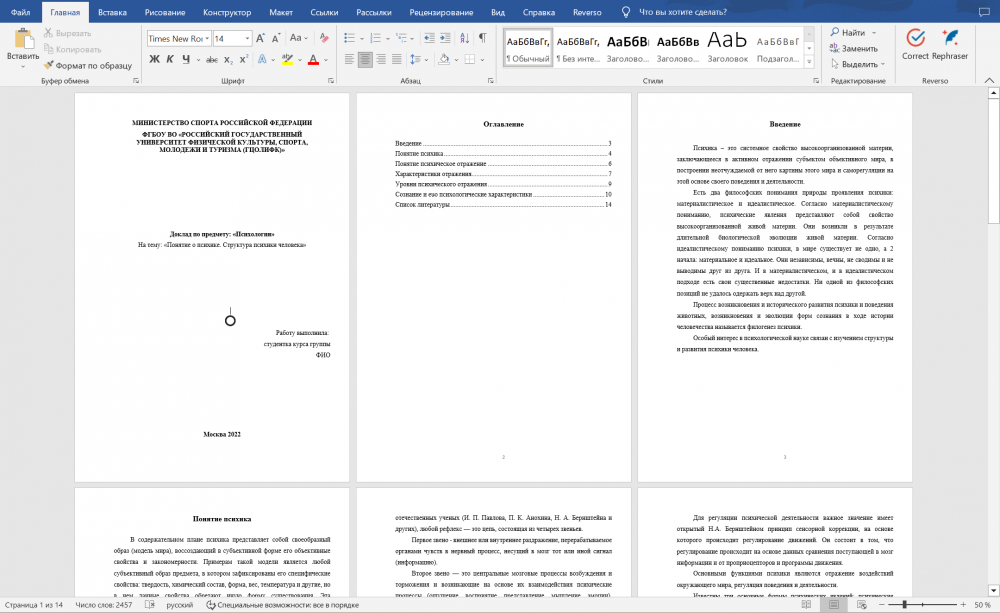Click Replace (Заменить) in the editing group
This screenshot has height=613, width=1000.
853,48
